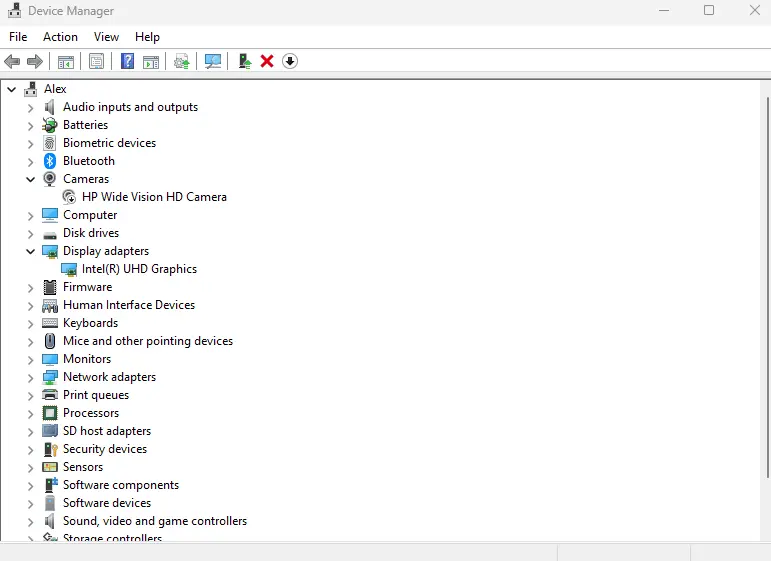Image resolution: width=771 pixels, height=561 pixels.
Task: Open the Action menu
Action: 60,37
